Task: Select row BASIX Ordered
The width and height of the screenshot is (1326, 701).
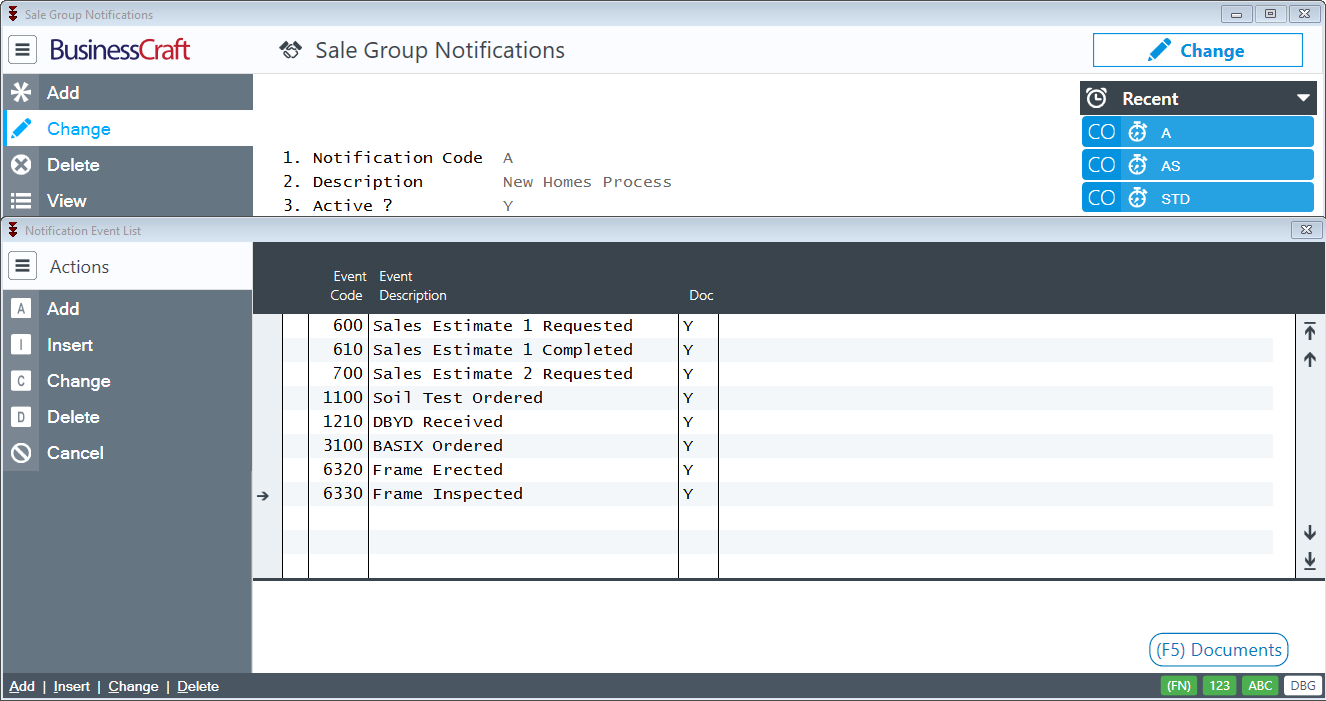Action: point(777,446)
